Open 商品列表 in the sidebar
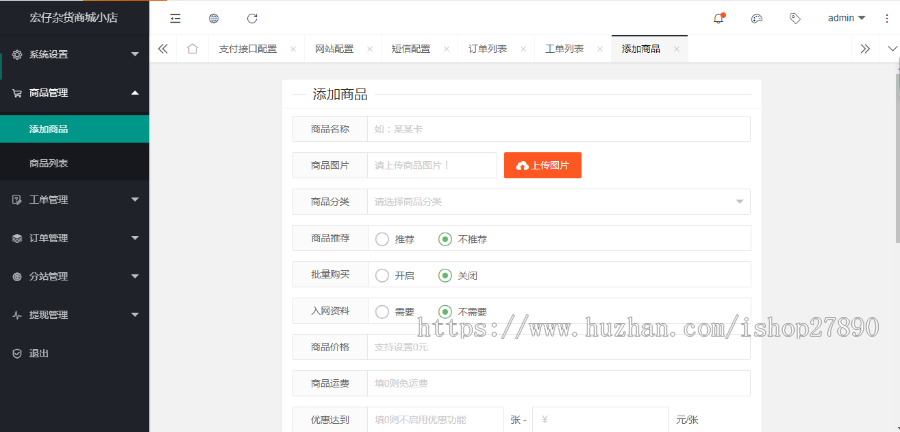Image resolution: width=900 pixels, height=432 pixels. pos(75,164)
